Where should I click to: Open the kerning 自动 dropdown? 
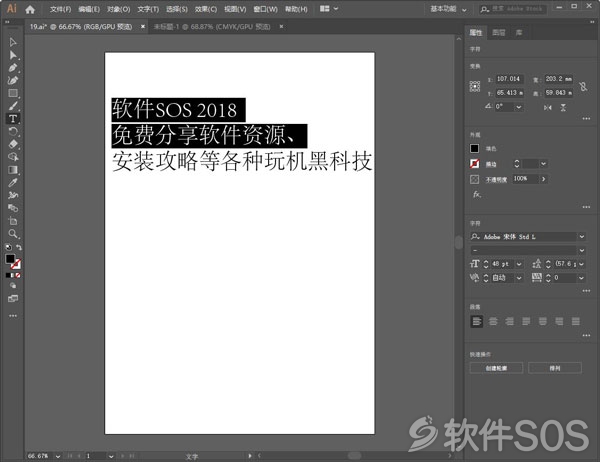pos(519,278)
